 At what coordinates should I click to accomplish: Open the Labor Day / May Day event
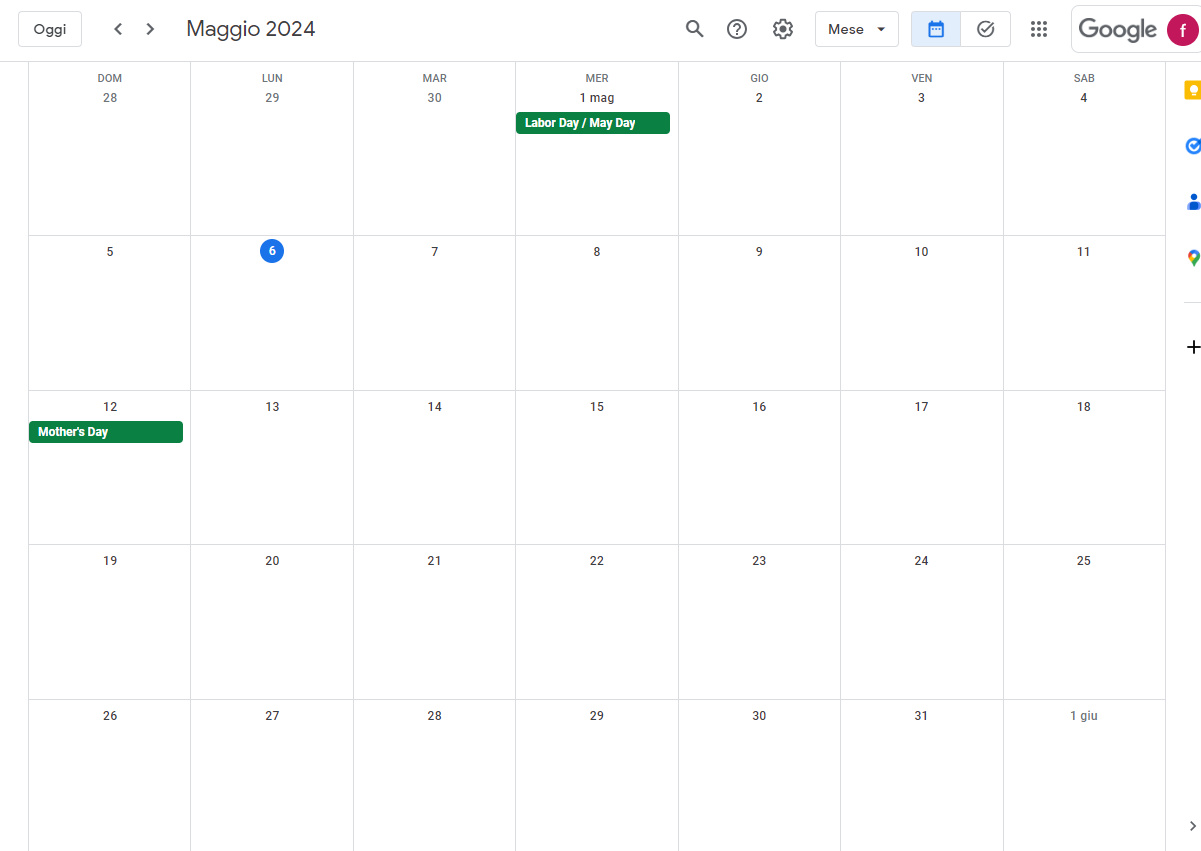pyautogui.click(x=592, y=123)
